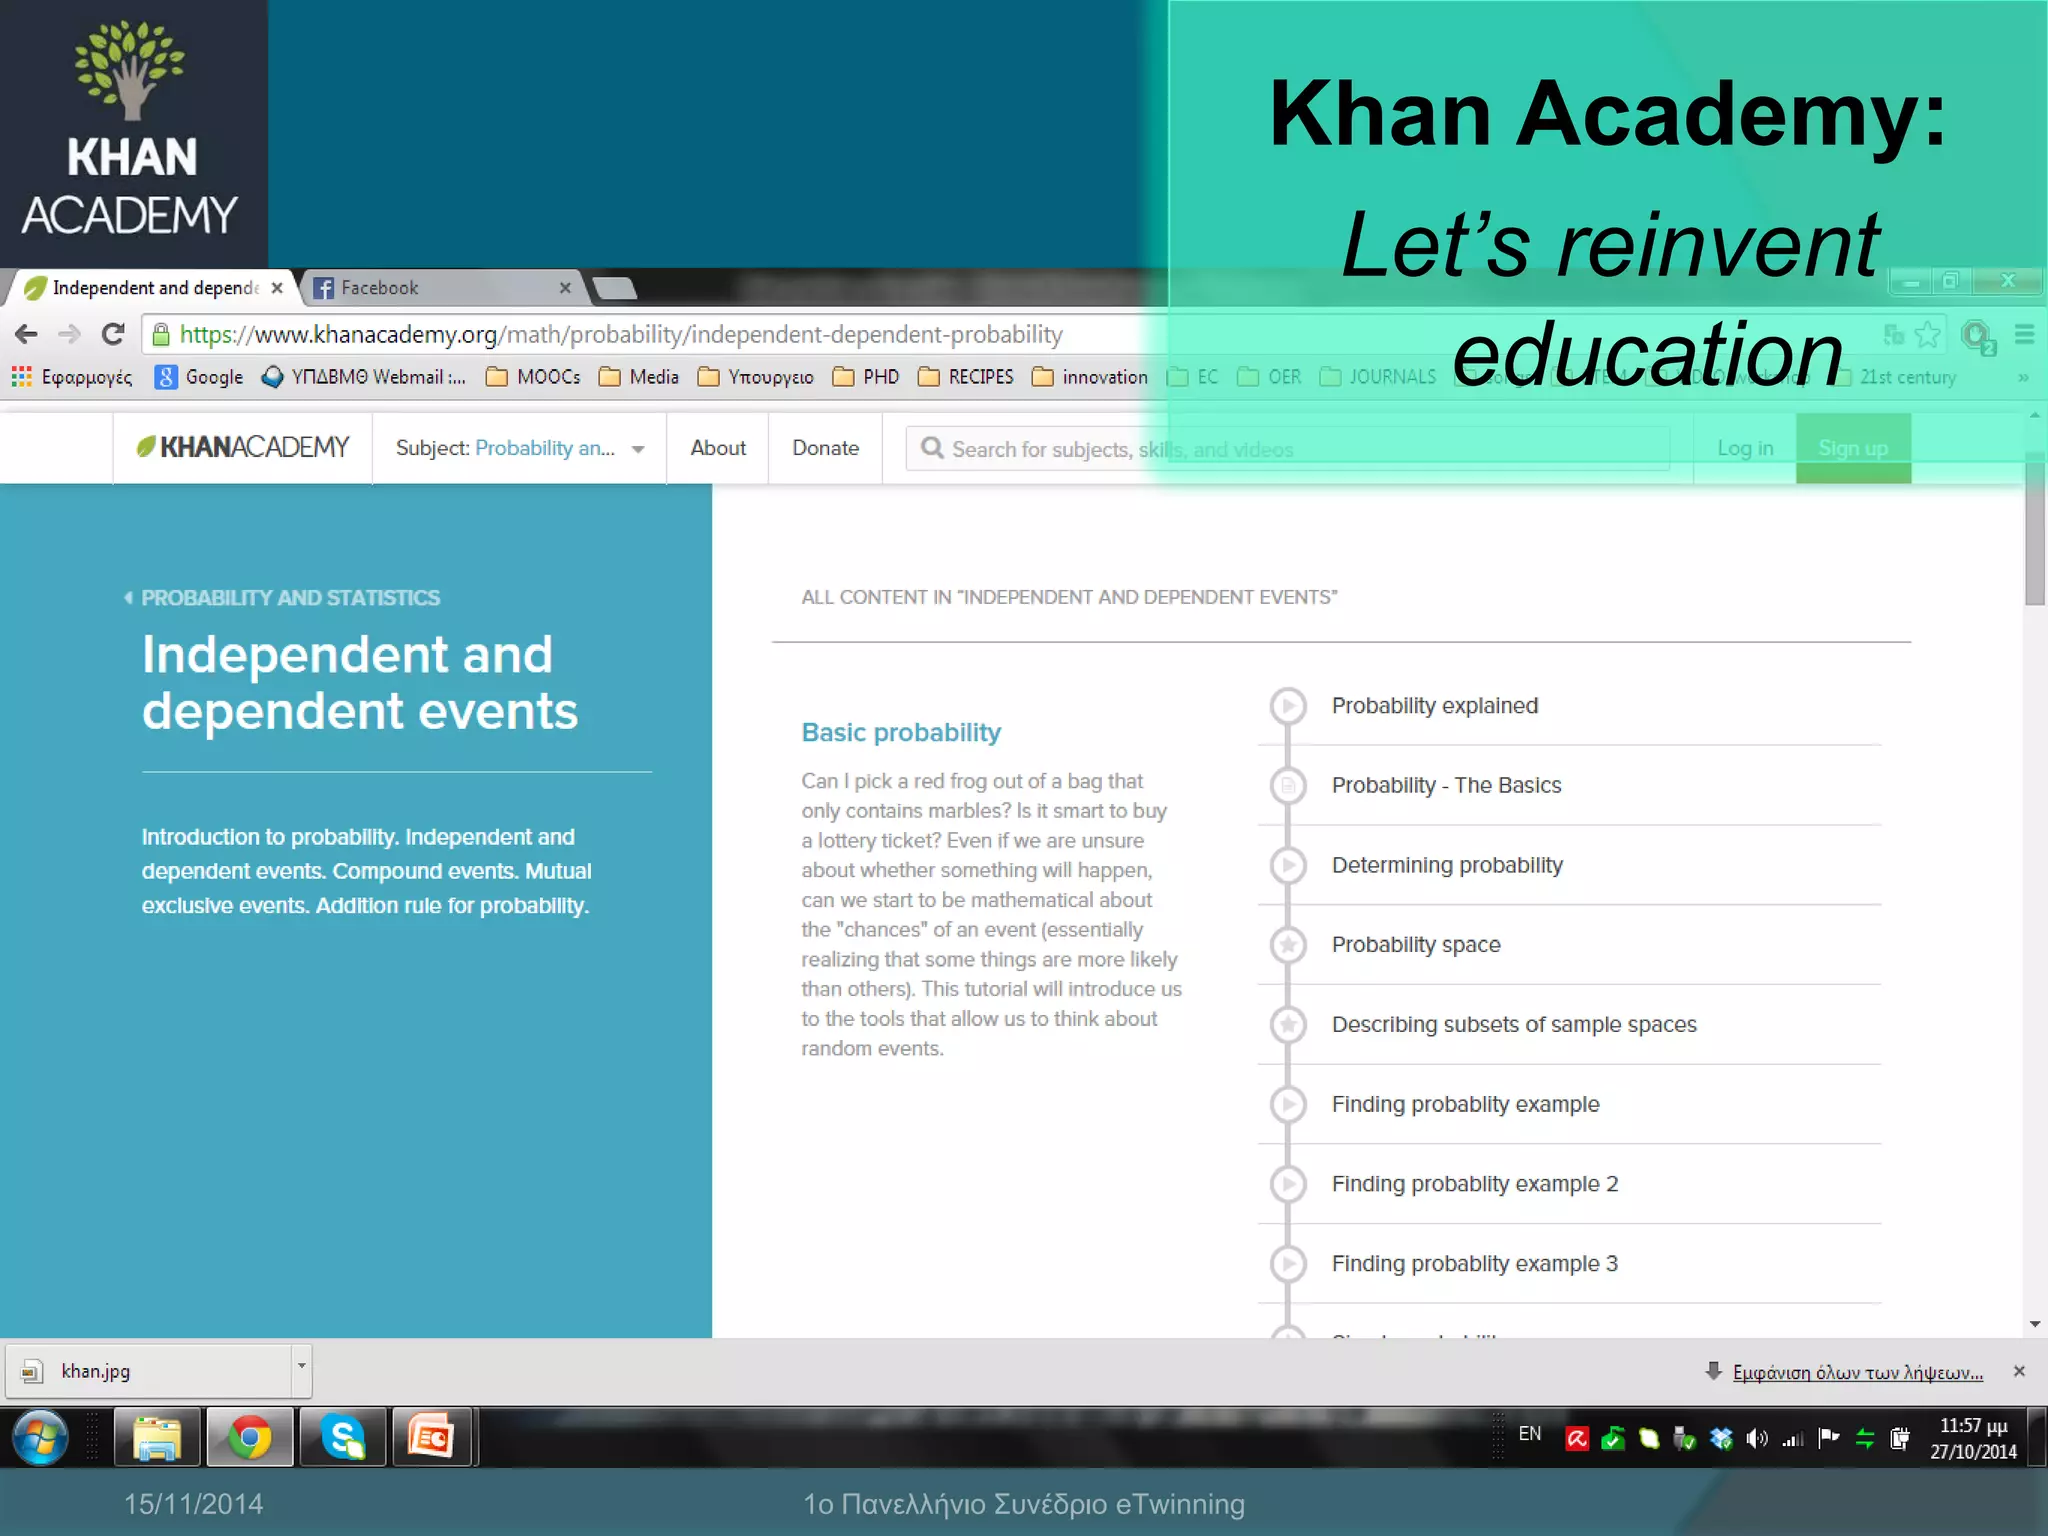Open the Finding probablity example video
2048x1536 pixels.
coord(1465,1105)
